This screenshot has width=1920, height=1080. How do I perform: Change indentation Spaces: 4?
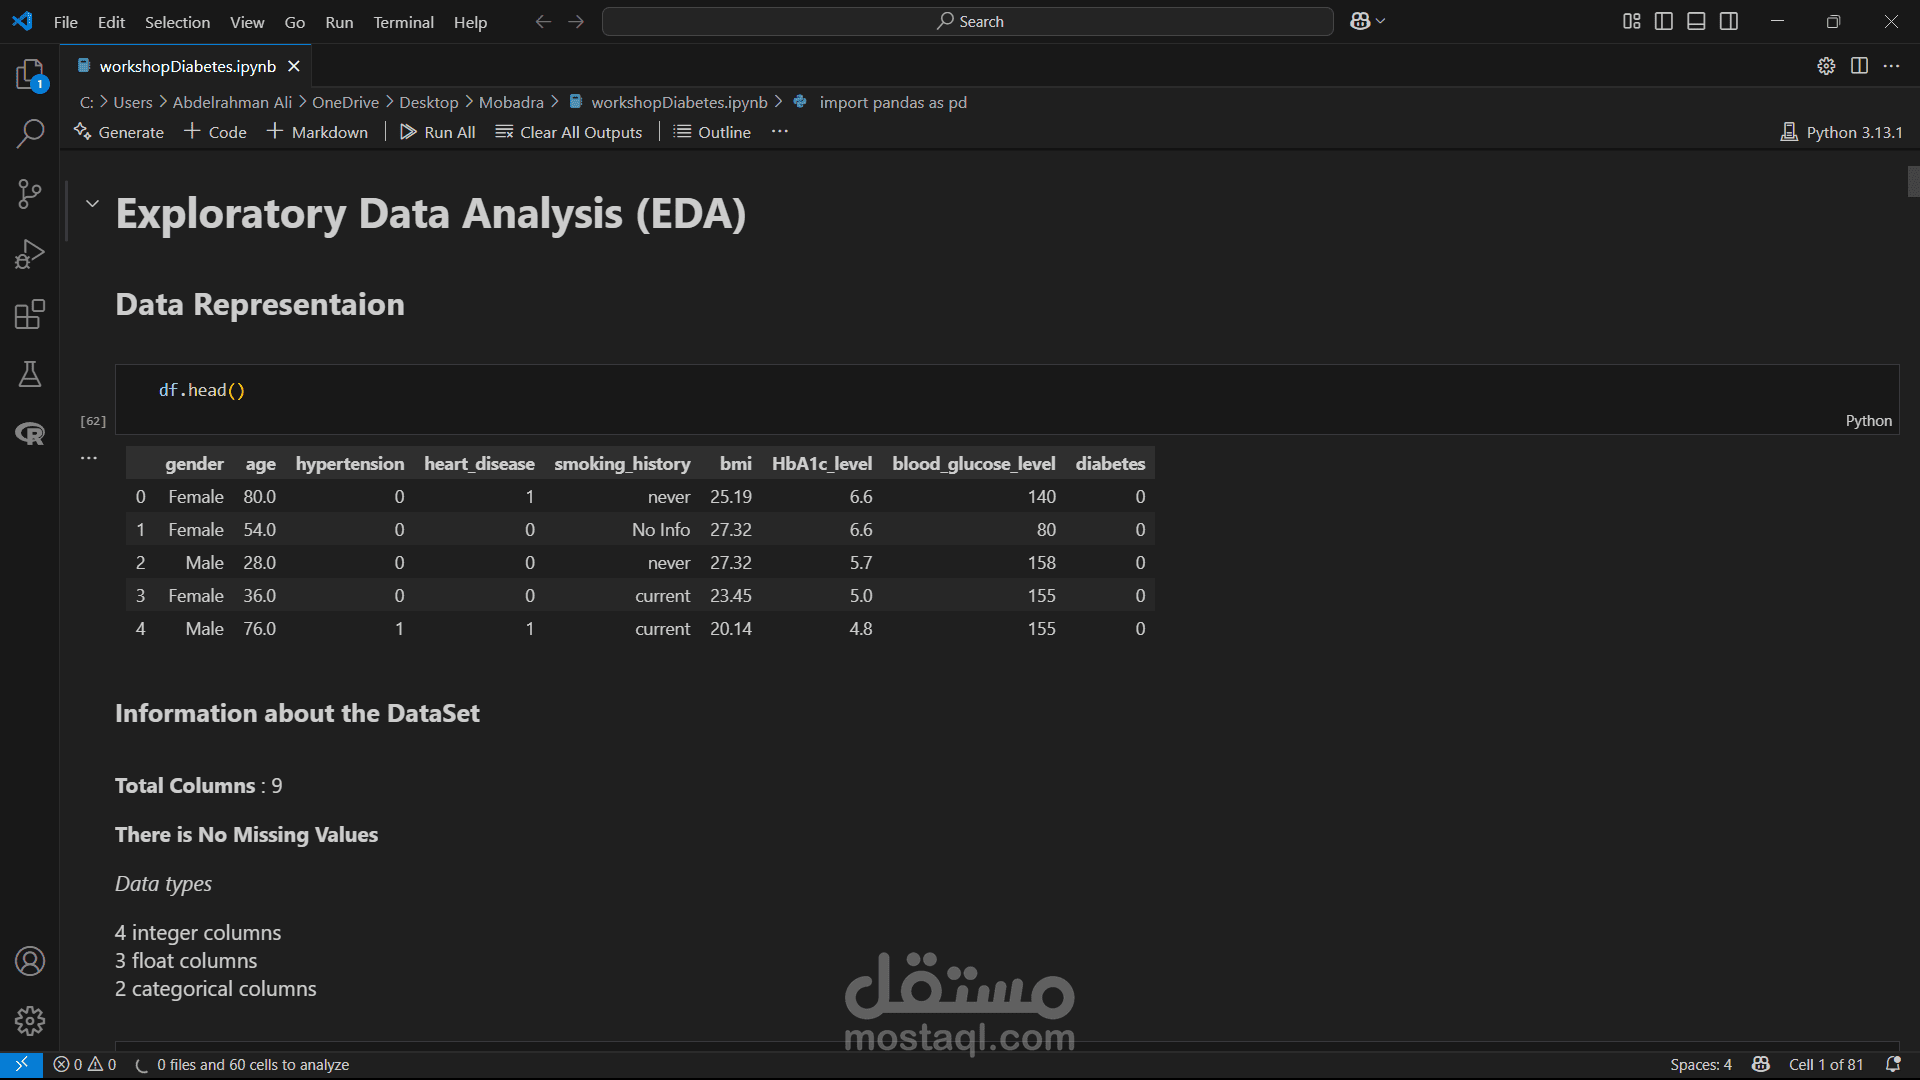click(x=1700, y=1065)
